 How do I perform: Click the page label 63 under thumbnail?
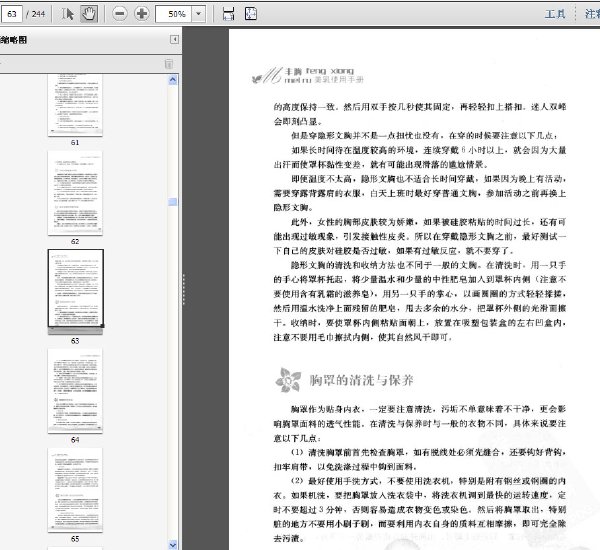[75, 341]
